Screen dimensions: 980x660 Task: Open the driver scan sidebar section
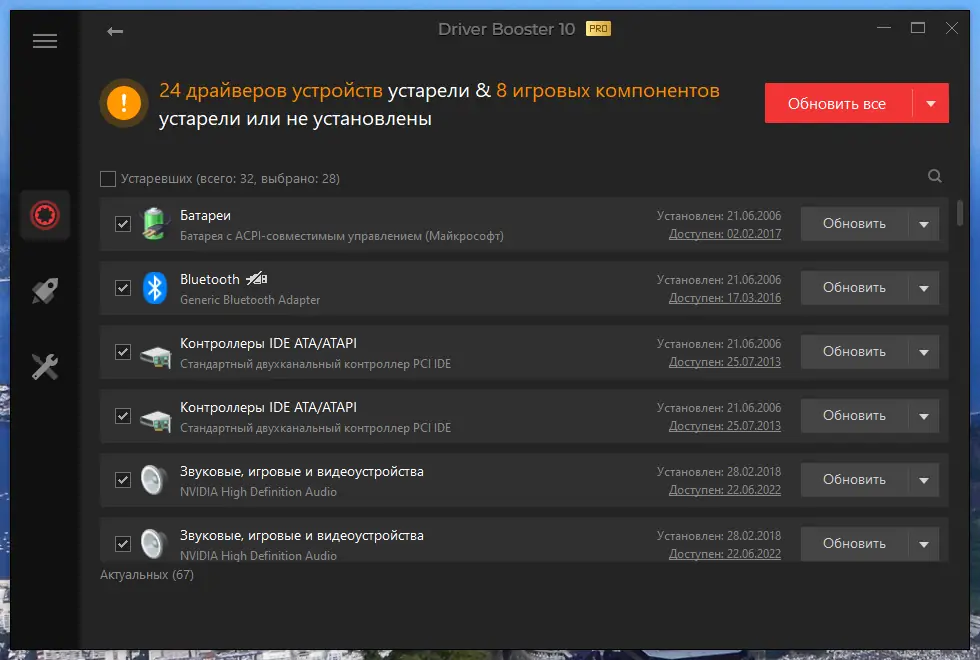coord(45,215)
